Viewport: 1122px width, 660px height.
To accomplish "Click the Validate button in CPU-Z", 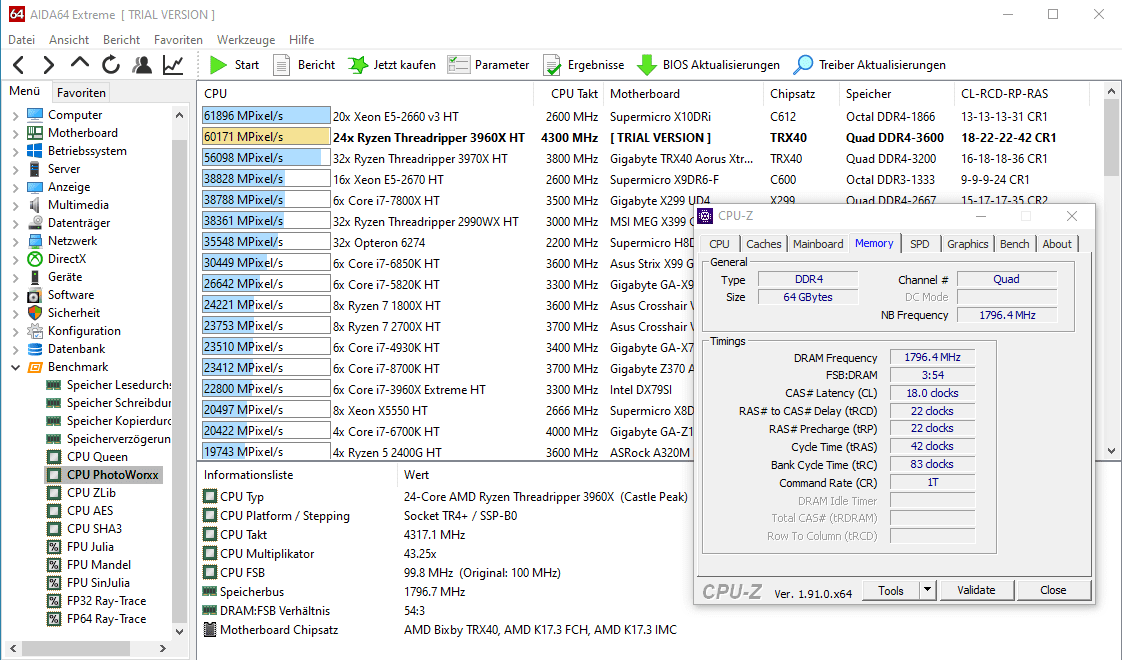I will coord(976,590).
